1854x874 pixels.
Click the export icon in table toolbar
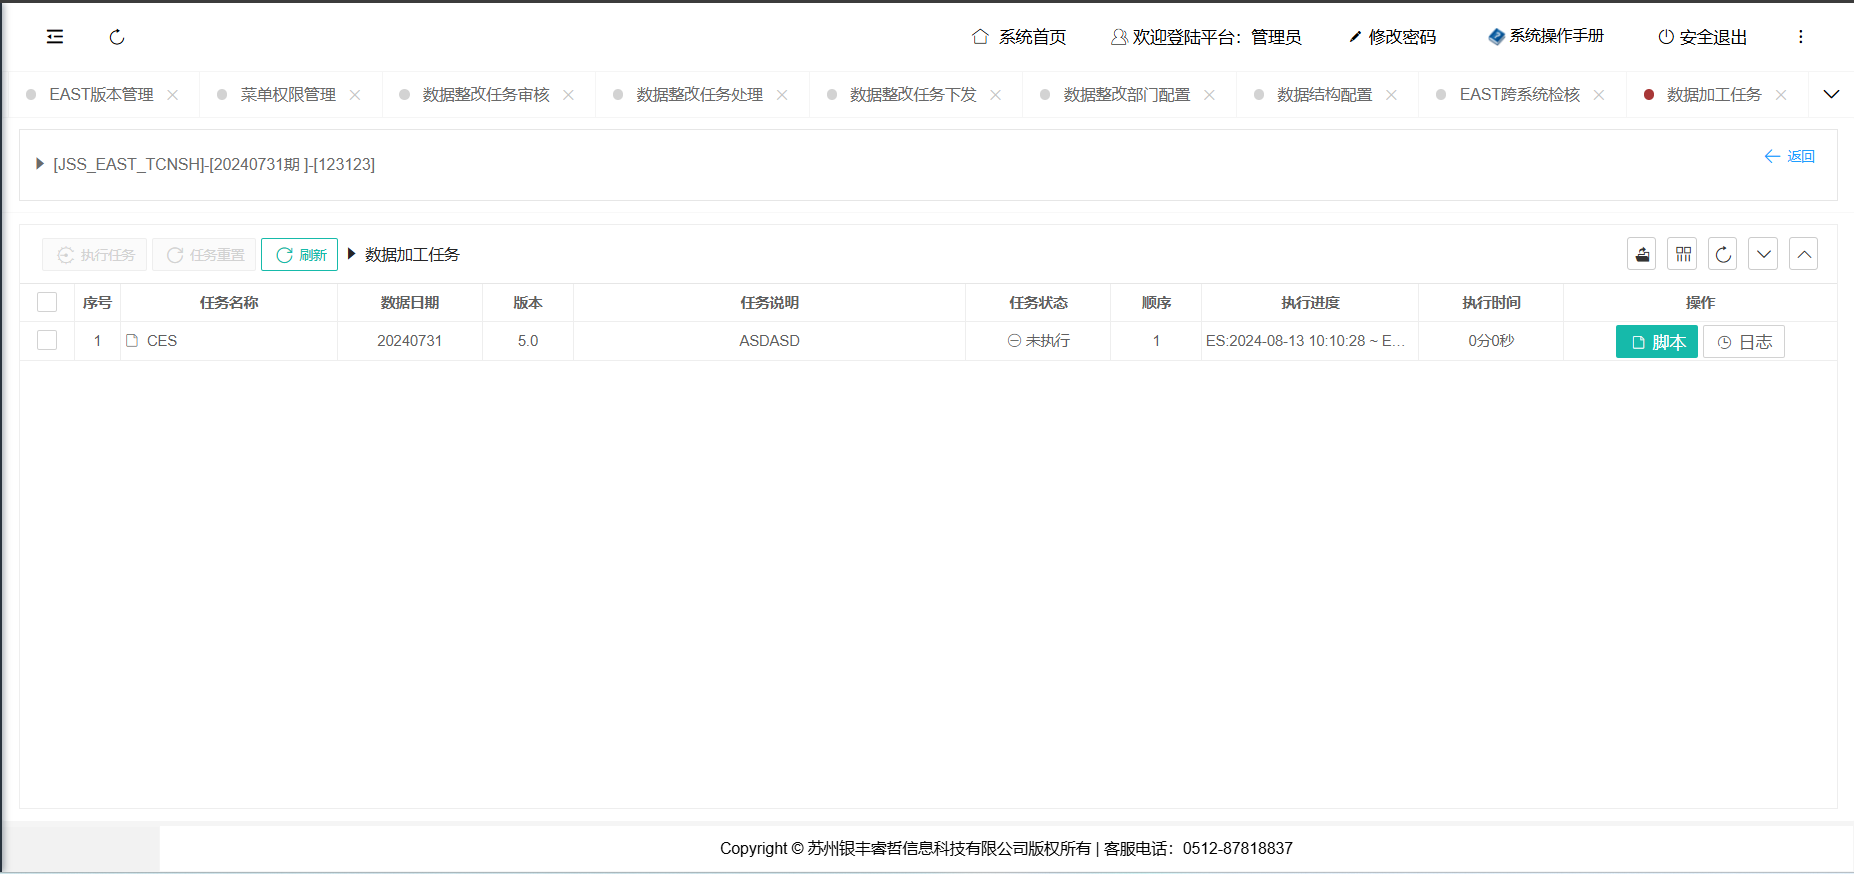coord(1642,254)
